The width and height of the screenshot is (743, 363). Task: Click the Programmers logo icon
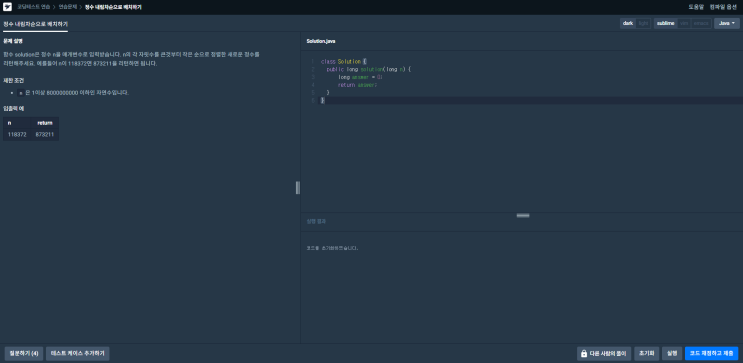[x=8, y=7]
